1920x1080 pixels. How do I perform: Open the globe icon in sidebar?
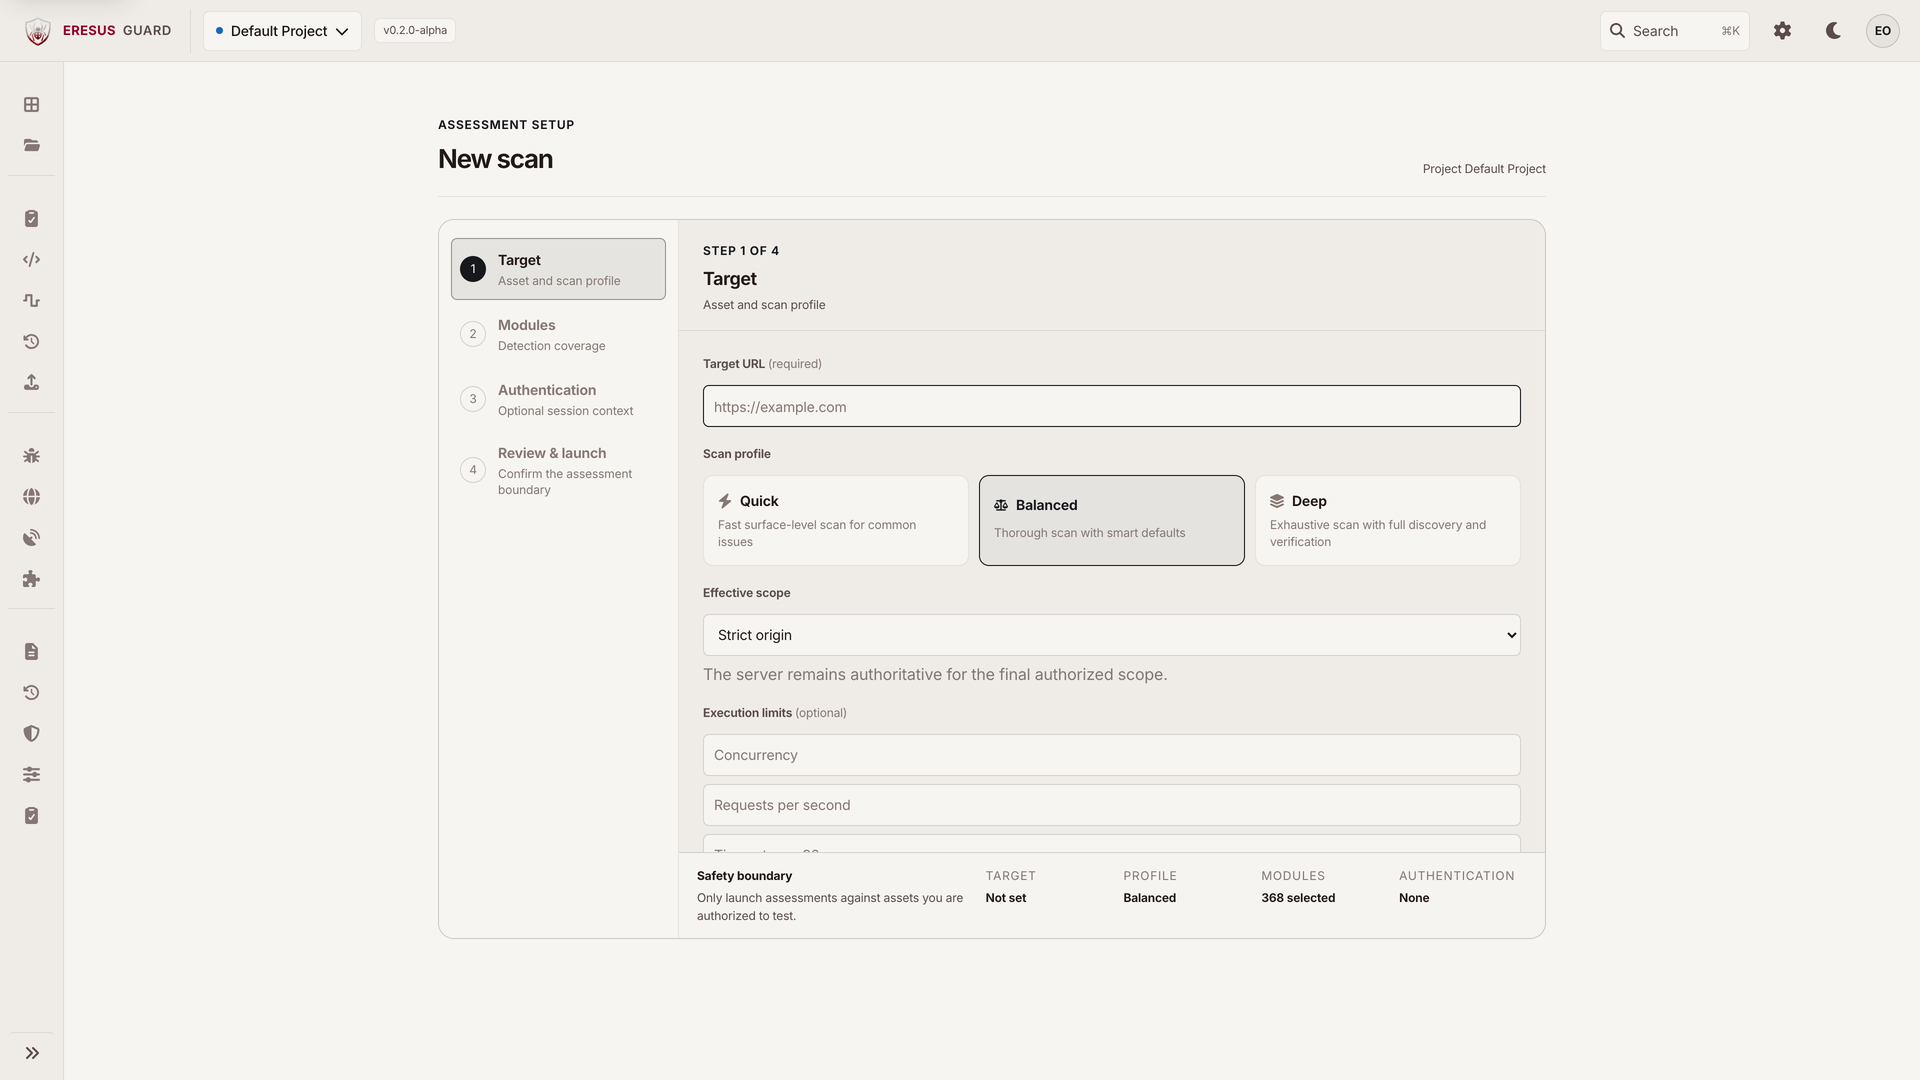pos(32,497)
